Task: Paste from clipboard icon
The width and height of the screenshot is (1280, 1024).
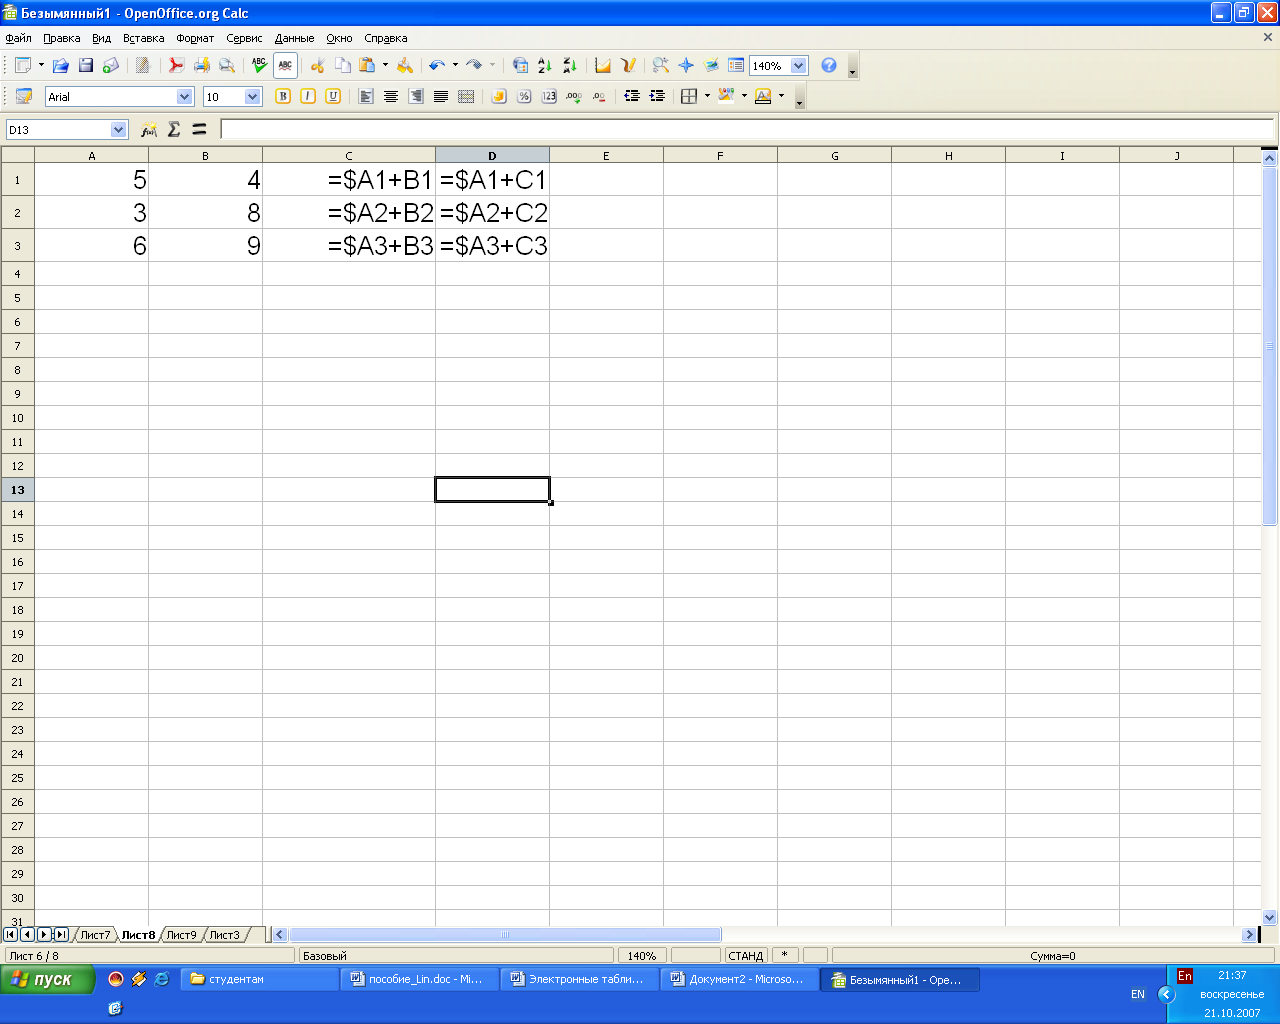Action: pyautogui.click(x=367, y=66)
